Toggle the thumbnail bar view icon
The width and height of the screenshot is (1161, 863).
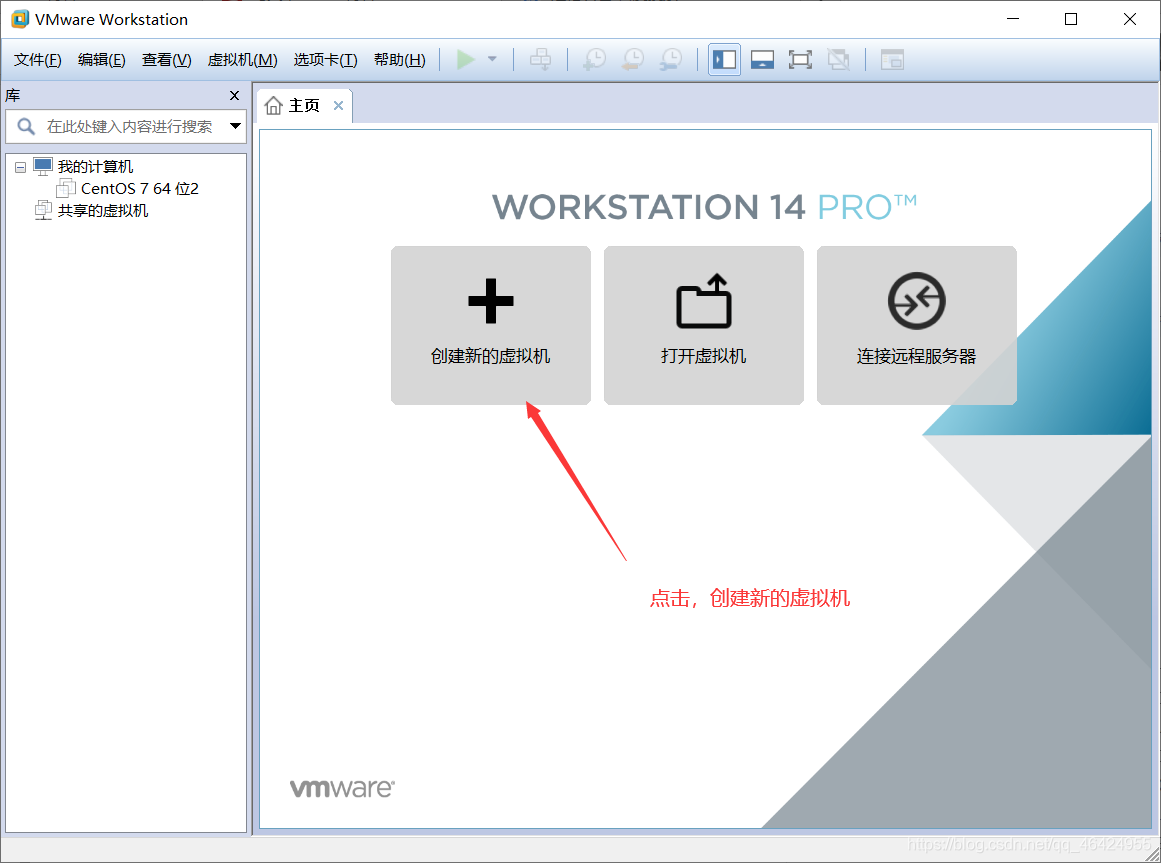[762, 59]
